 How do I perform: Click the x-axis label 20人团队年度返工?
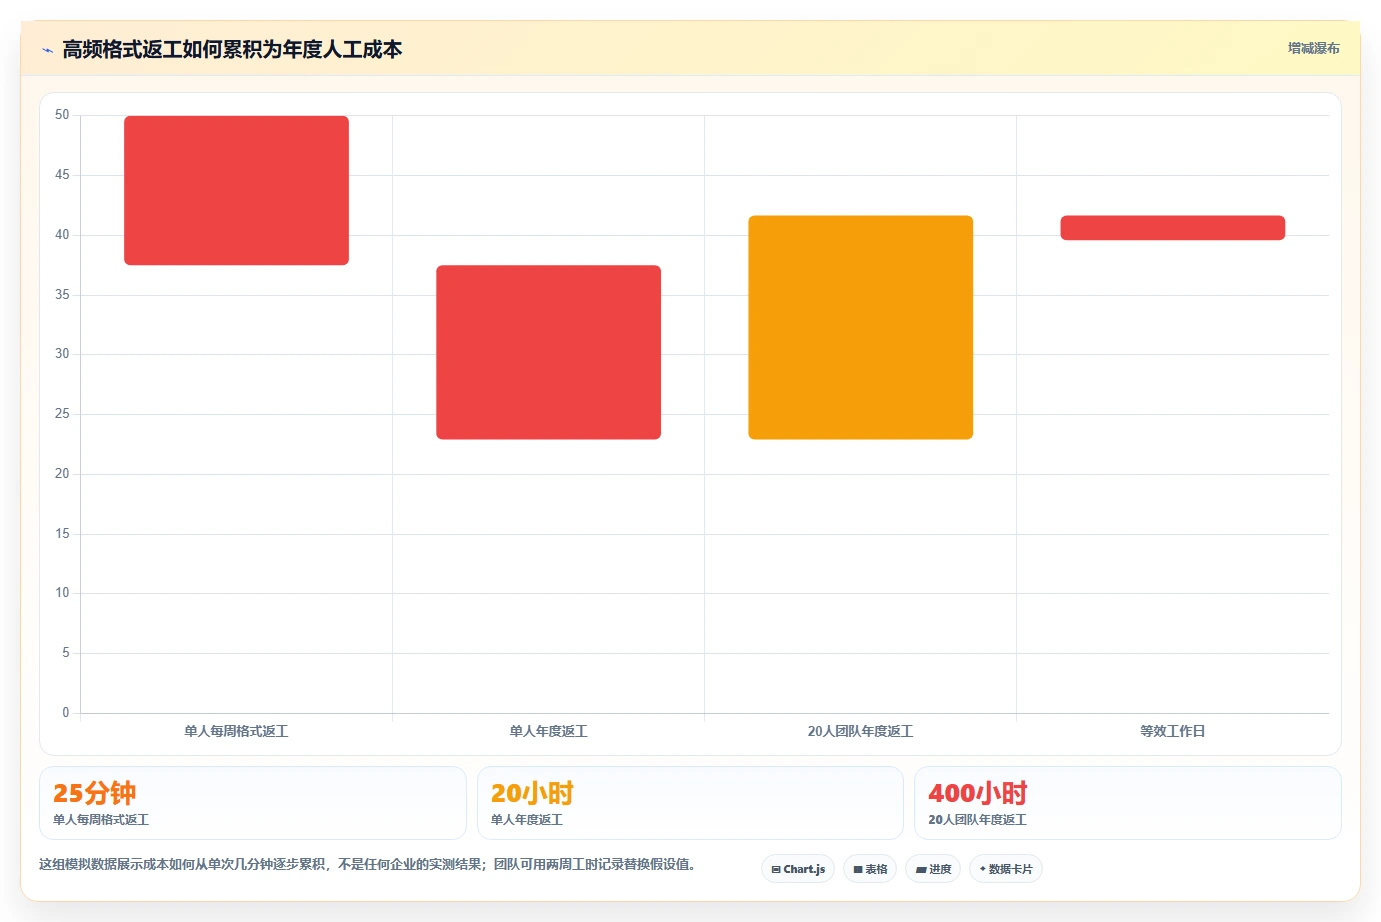860,731
